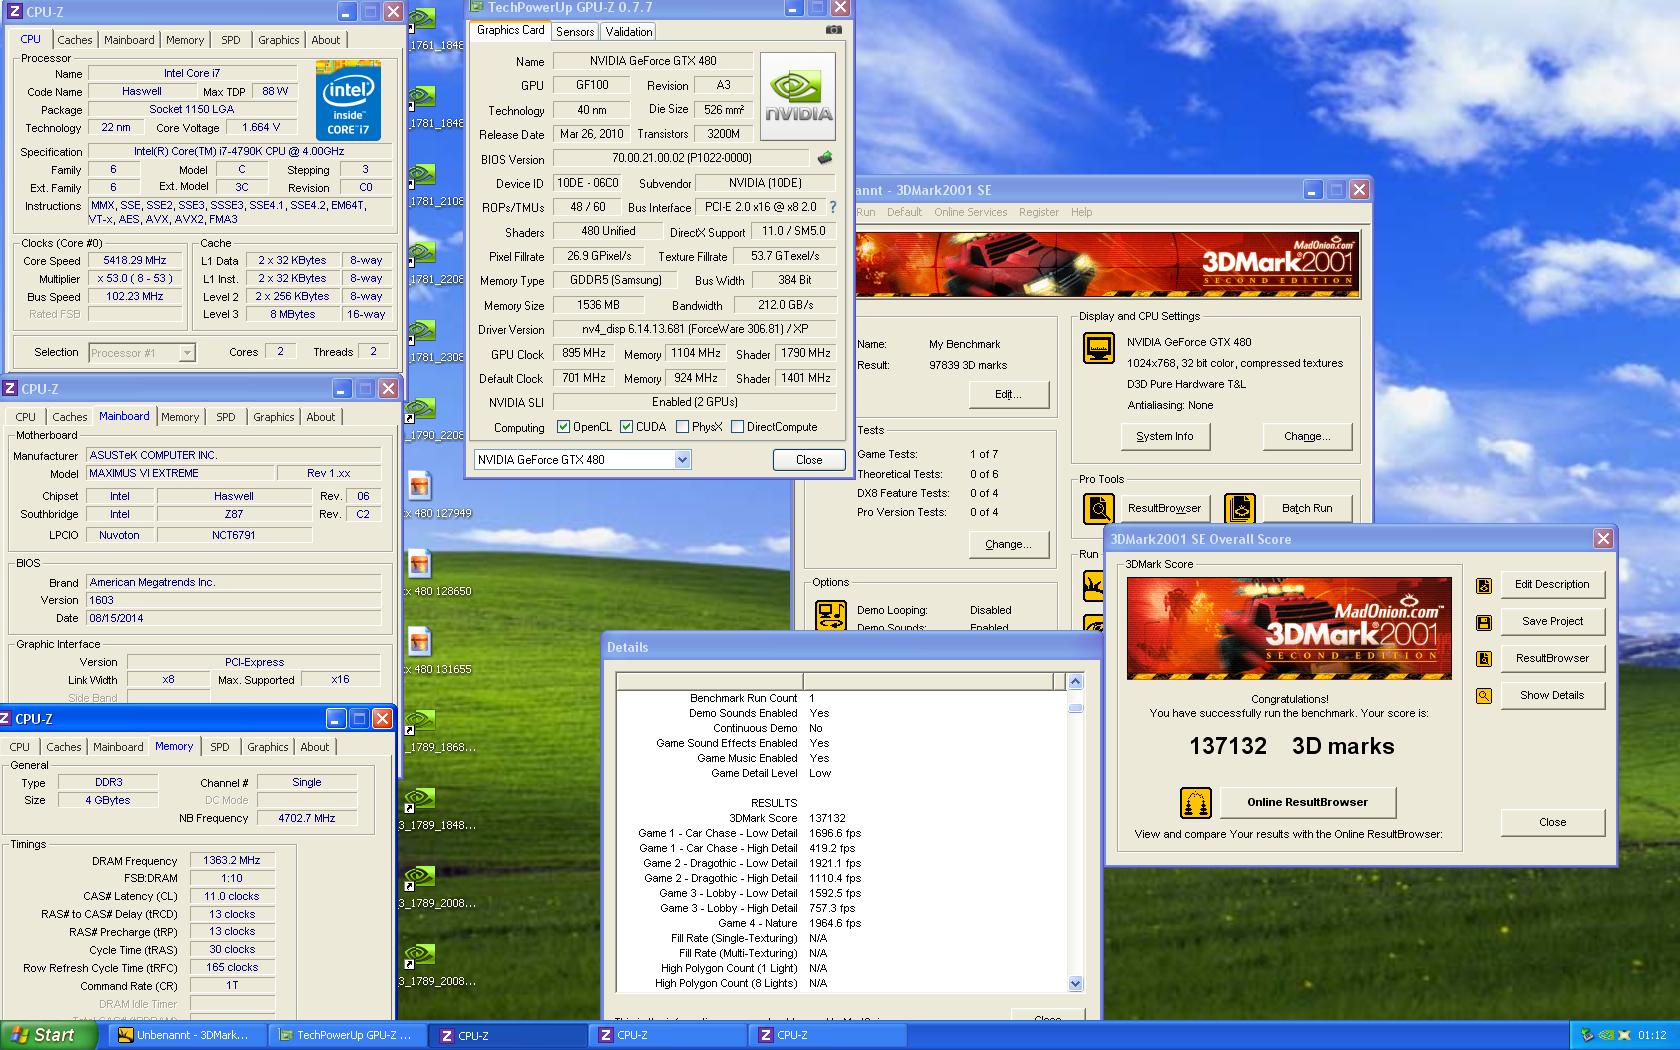The height and width of the screenshot is (1050, 1680).
Task: Click the Windows Start button
Action: coord(49,1035)
